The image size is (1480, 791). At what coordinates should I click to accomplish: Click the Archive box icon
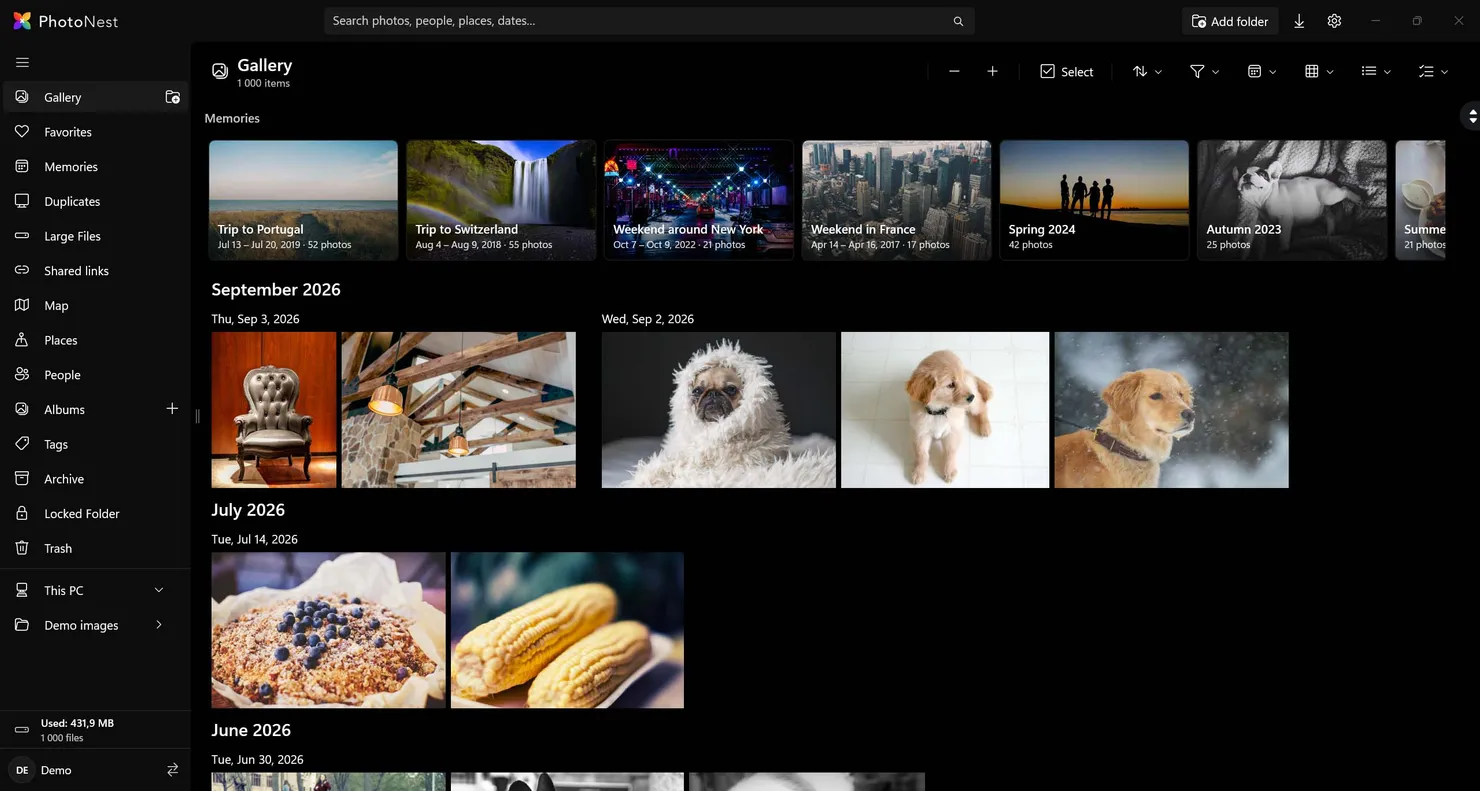click(22, 479)
